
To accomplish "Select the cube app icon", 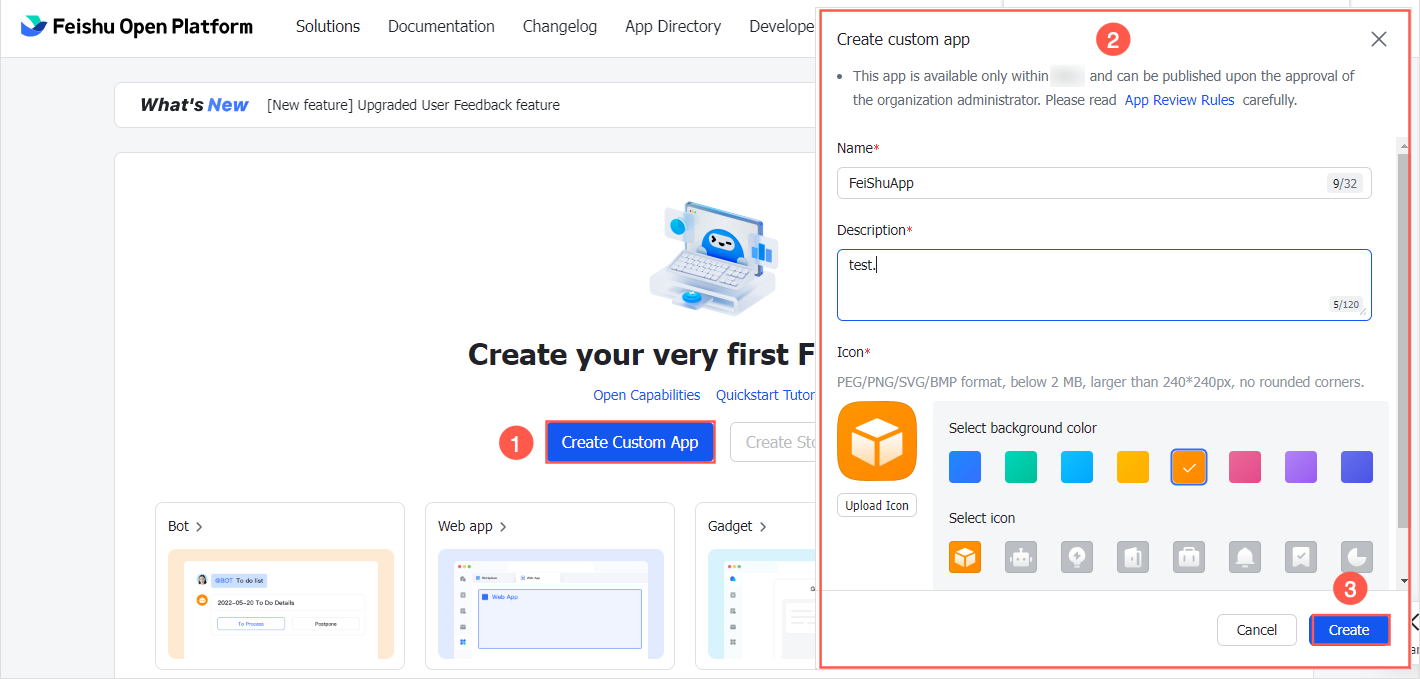I will (x=965, y=557).
